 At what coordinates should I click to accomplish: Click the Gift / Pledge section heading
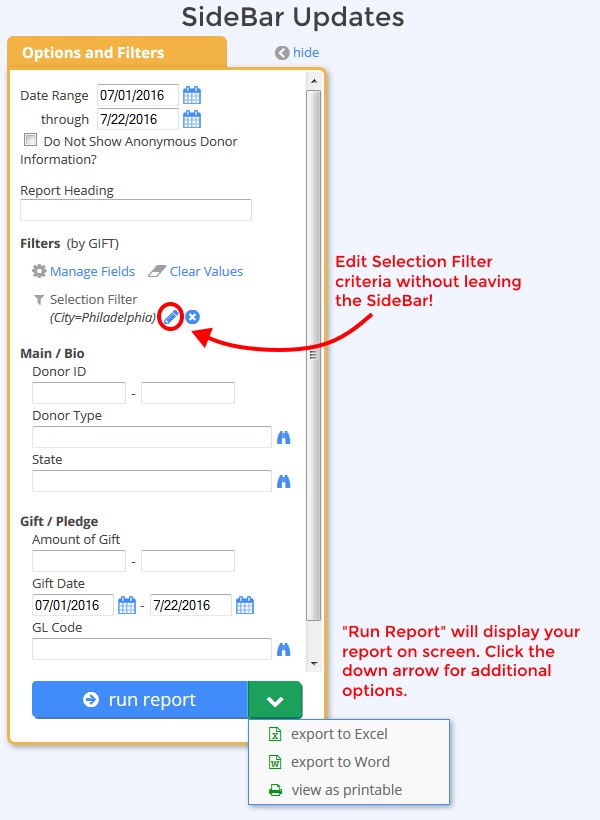tap(59, 521)
